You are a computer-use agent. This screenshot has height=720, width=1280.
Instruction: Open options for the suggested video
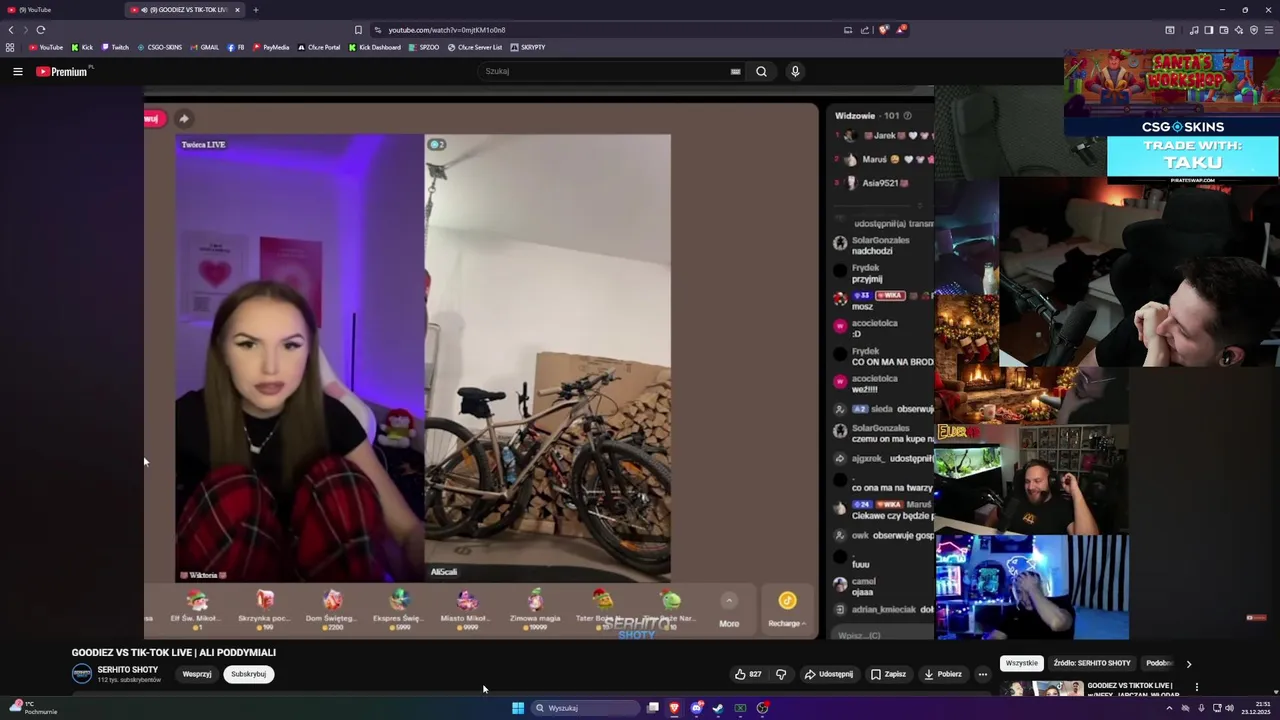click(1196, 687)
